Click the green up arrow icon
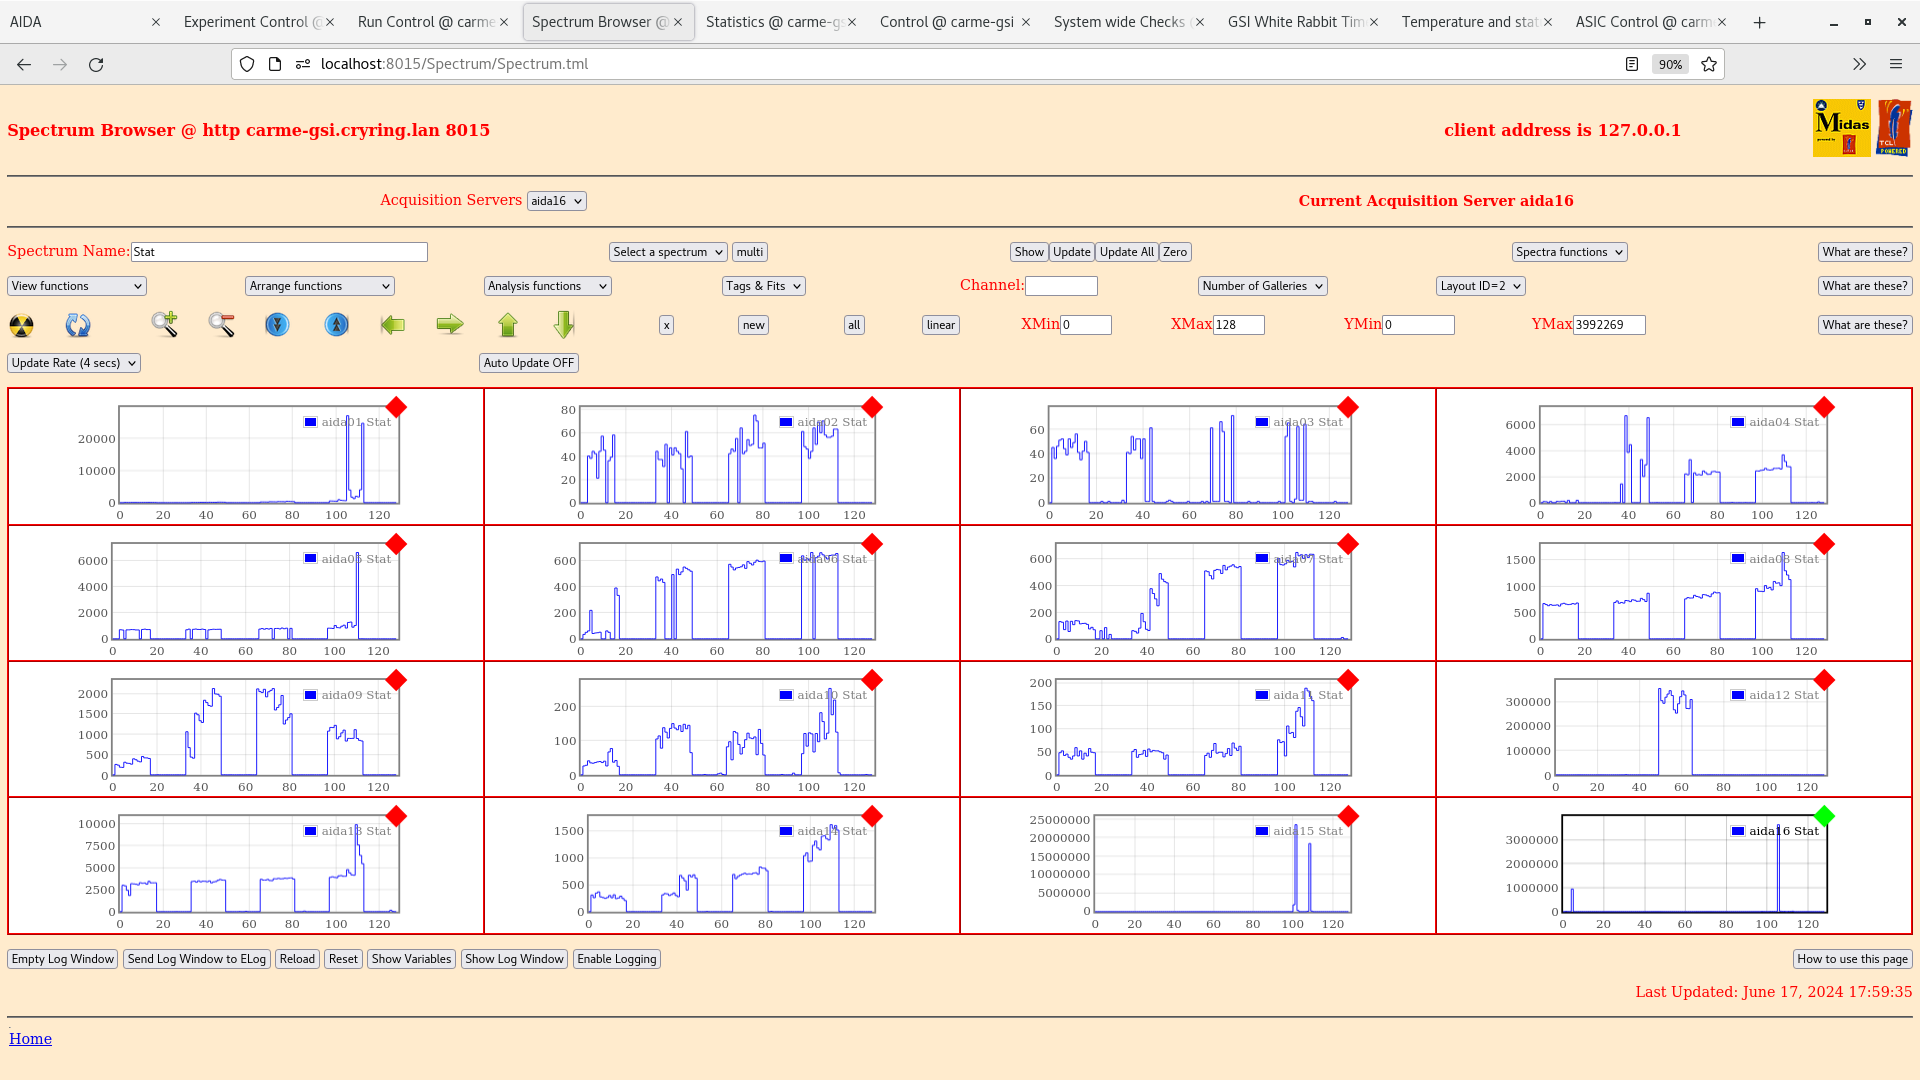The width and height of the screenshot is (1920, 1080). 508,324
